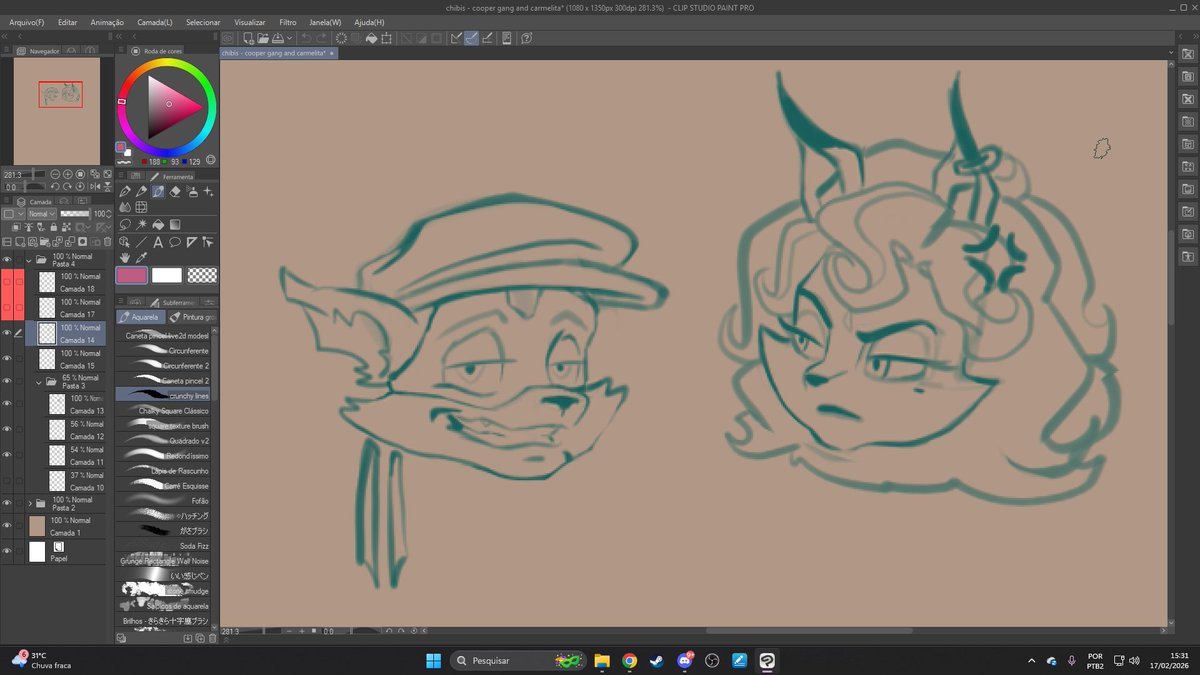Click the layer opacity slider

tap(75, 213)
